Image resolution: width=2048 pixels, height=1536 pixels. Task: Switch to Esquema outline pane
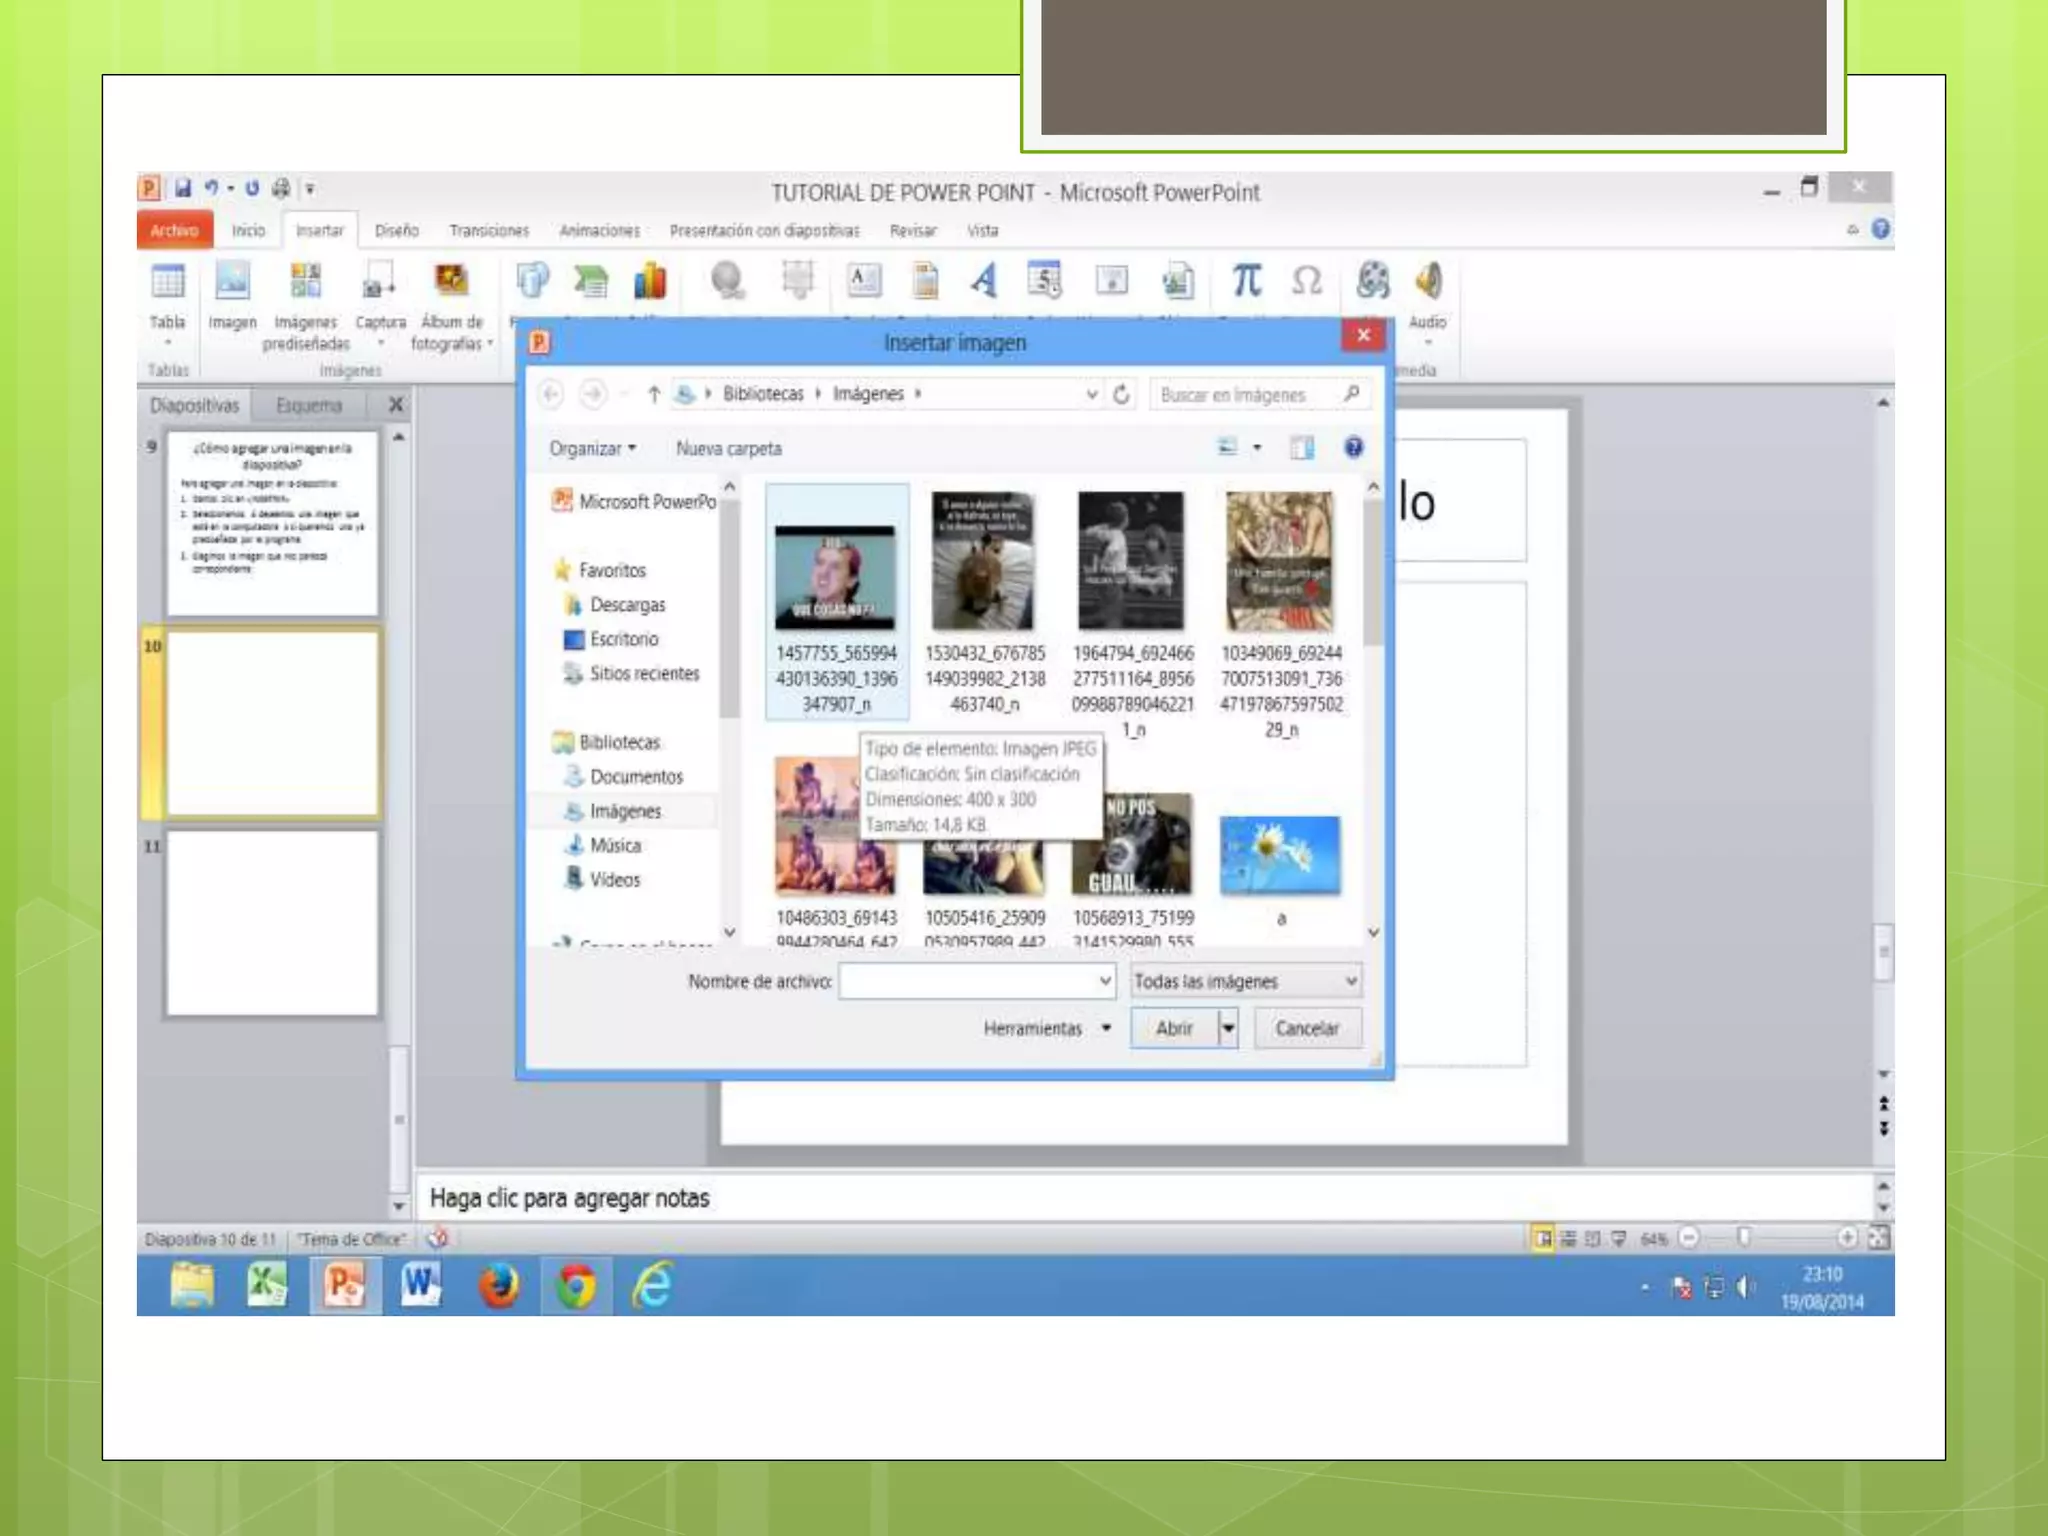309,406
